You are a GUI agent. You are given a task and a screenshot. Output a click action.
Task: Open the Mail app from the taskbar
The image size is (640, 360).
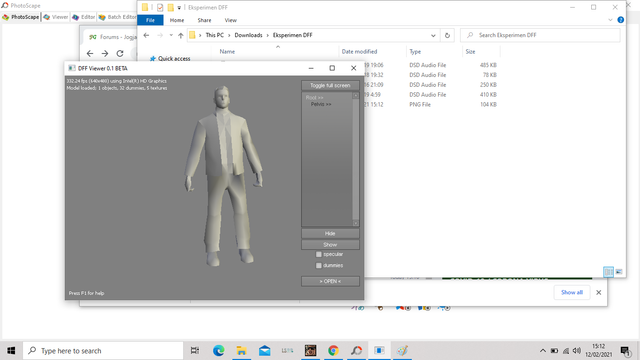pos(264,351)
